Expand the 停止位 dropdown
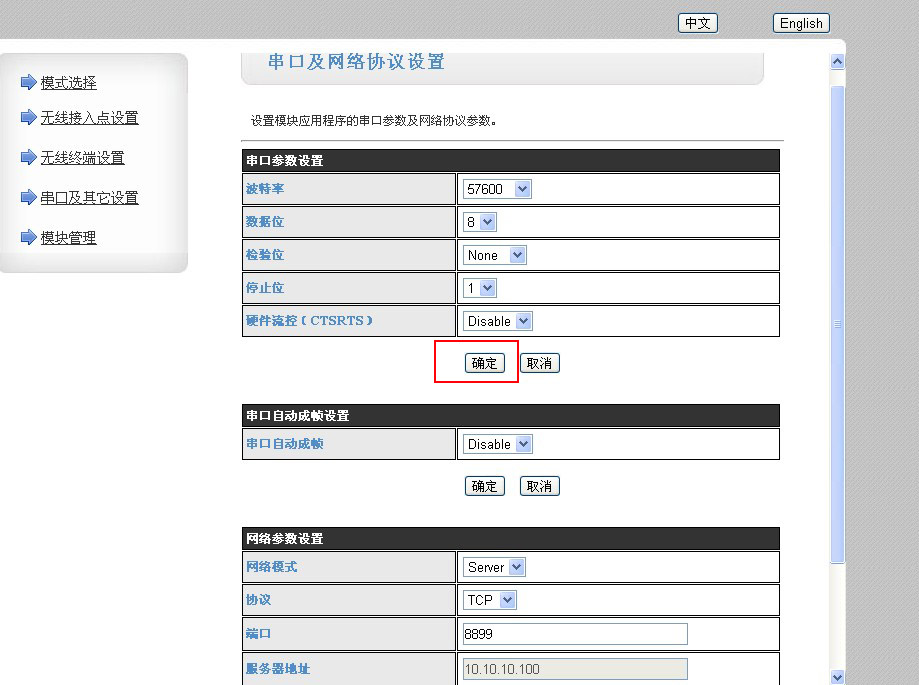Image resolution: width=919 pixels, height=685 pixels. click(x=480, y=288)
